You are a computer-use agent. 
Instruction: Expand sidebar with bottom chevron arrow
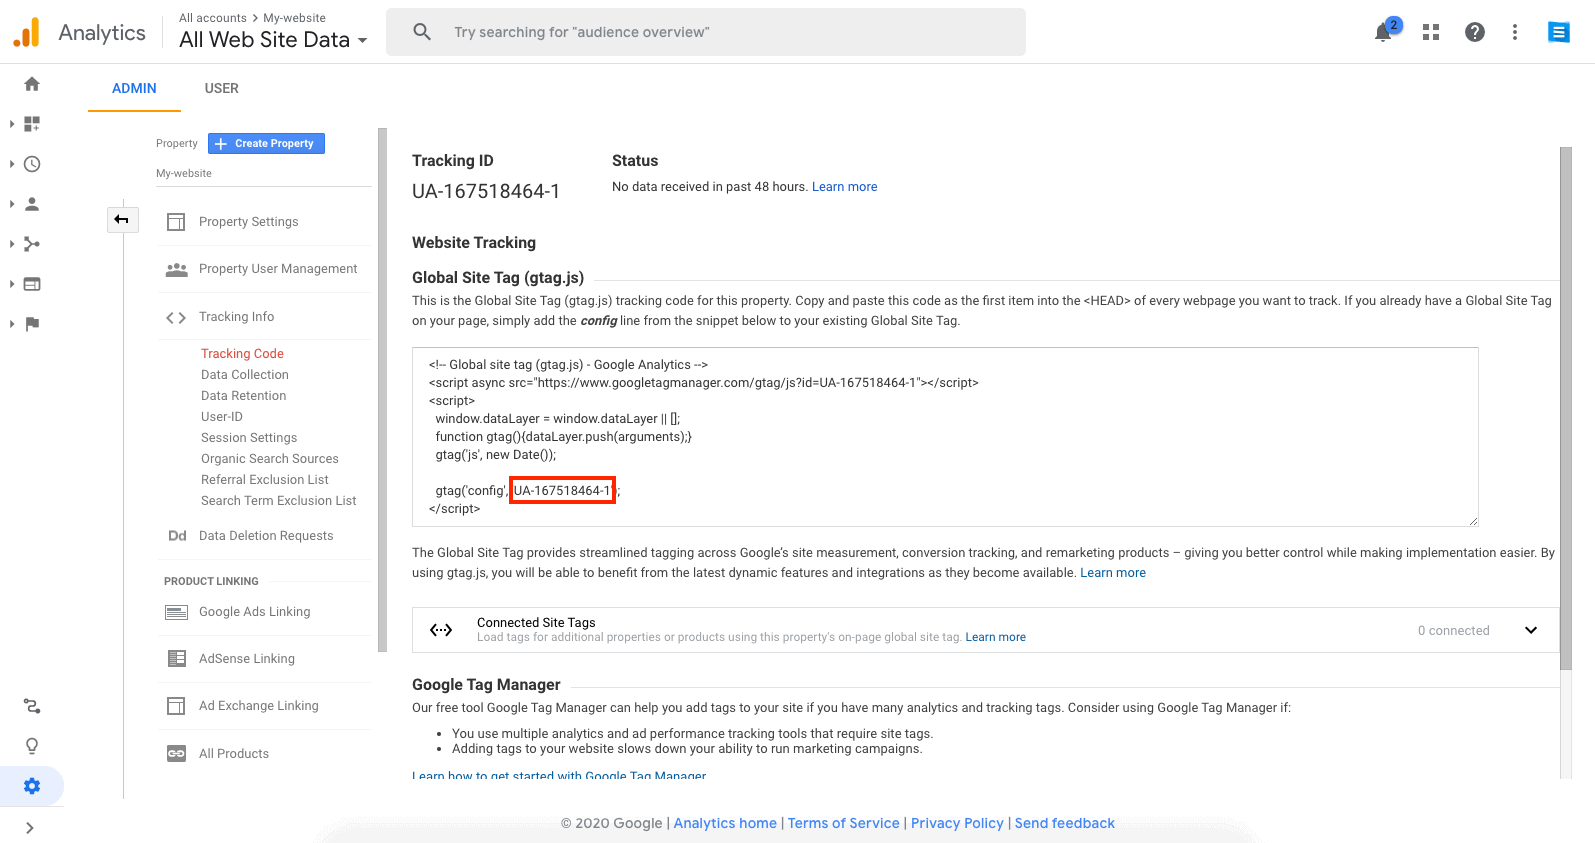[30, 828]
